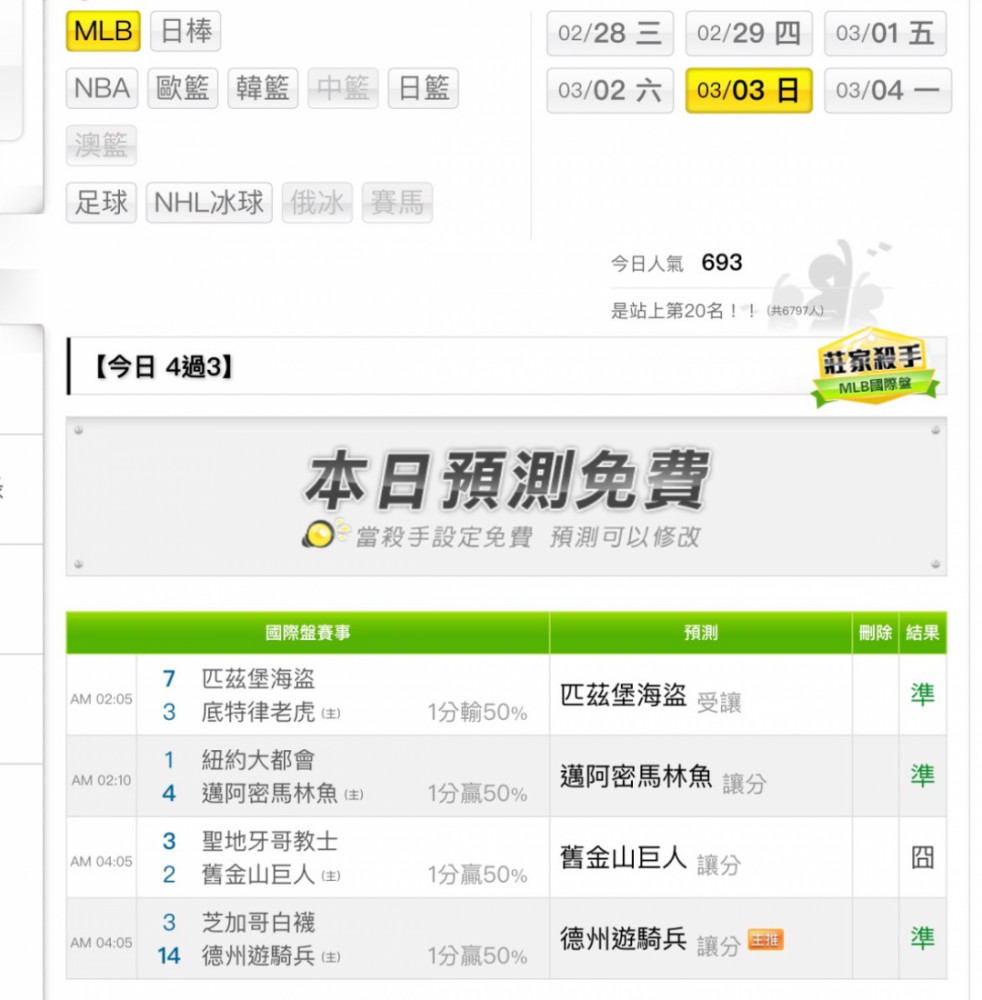982x1000 pixels.
Task: Click the 是站上第20名 ranking text
Action: pos(684,311)
